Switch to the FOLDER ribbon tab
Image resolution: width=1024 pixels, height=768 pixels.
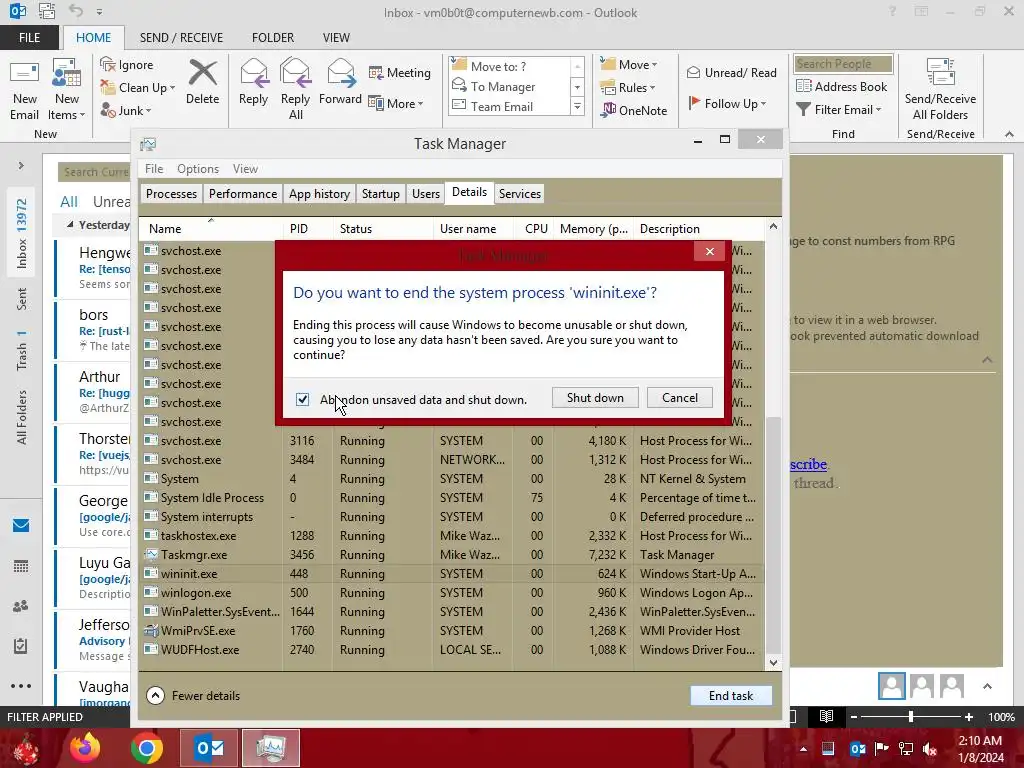pyautogui.click(x=273, y=38)
